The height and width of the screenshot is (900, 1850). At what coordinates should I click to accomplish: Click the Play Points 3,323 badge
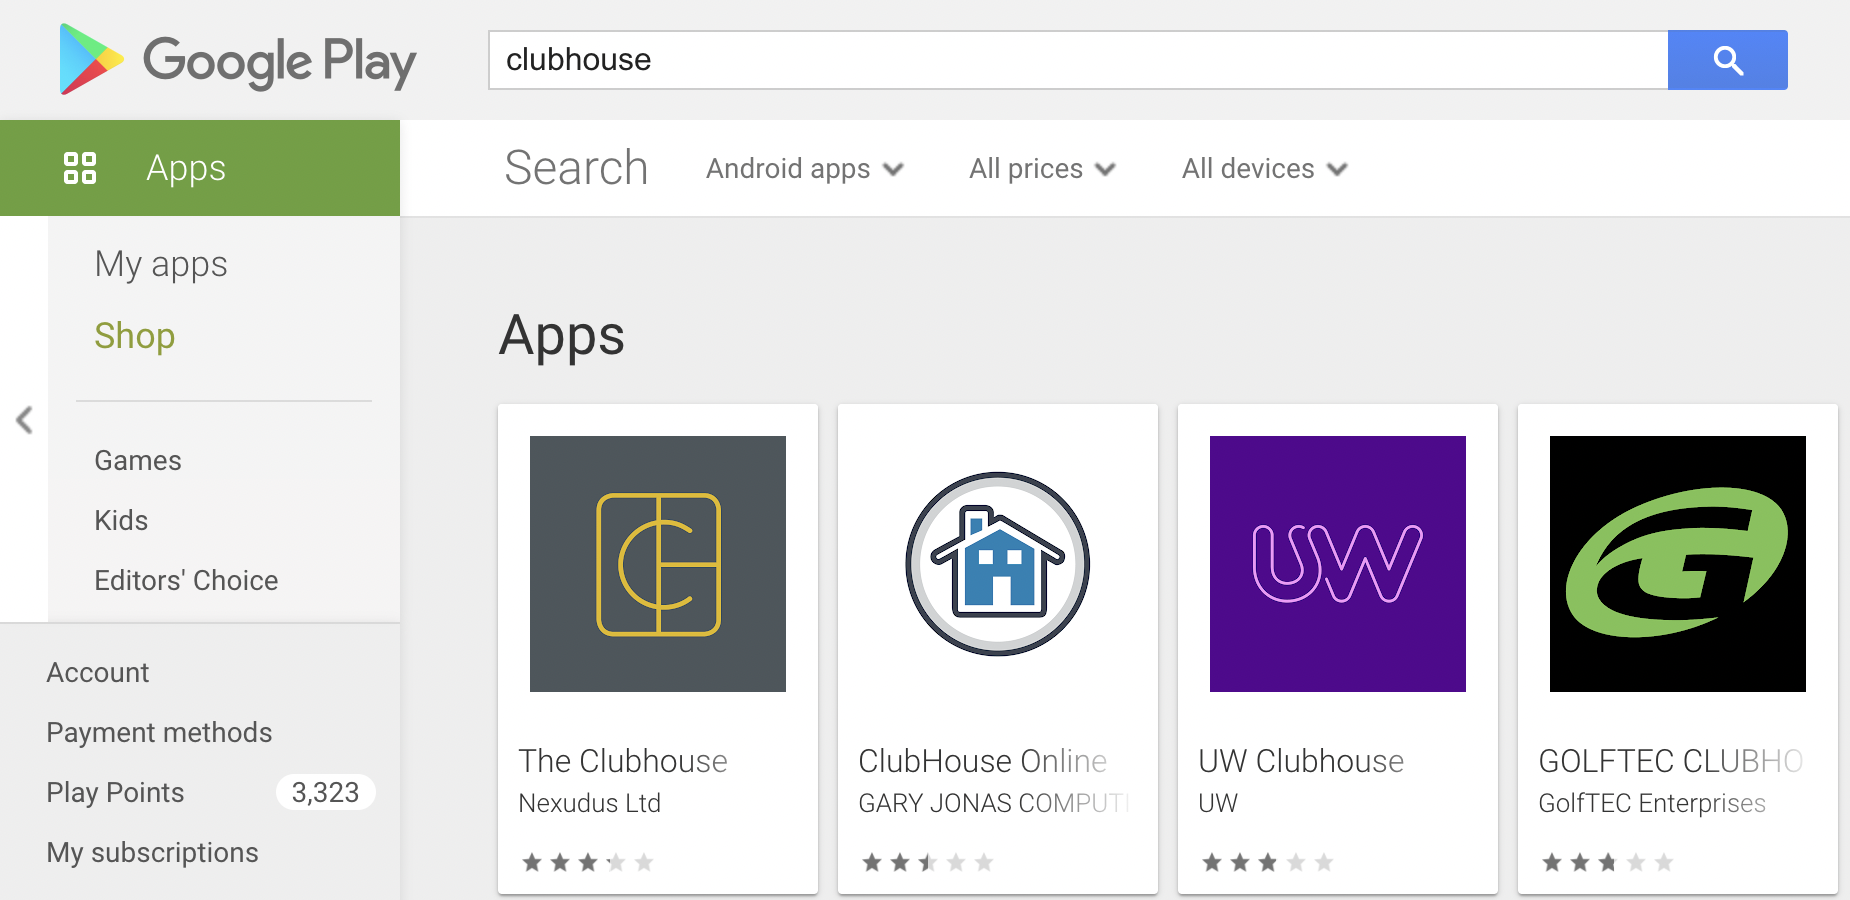(325, 792)
